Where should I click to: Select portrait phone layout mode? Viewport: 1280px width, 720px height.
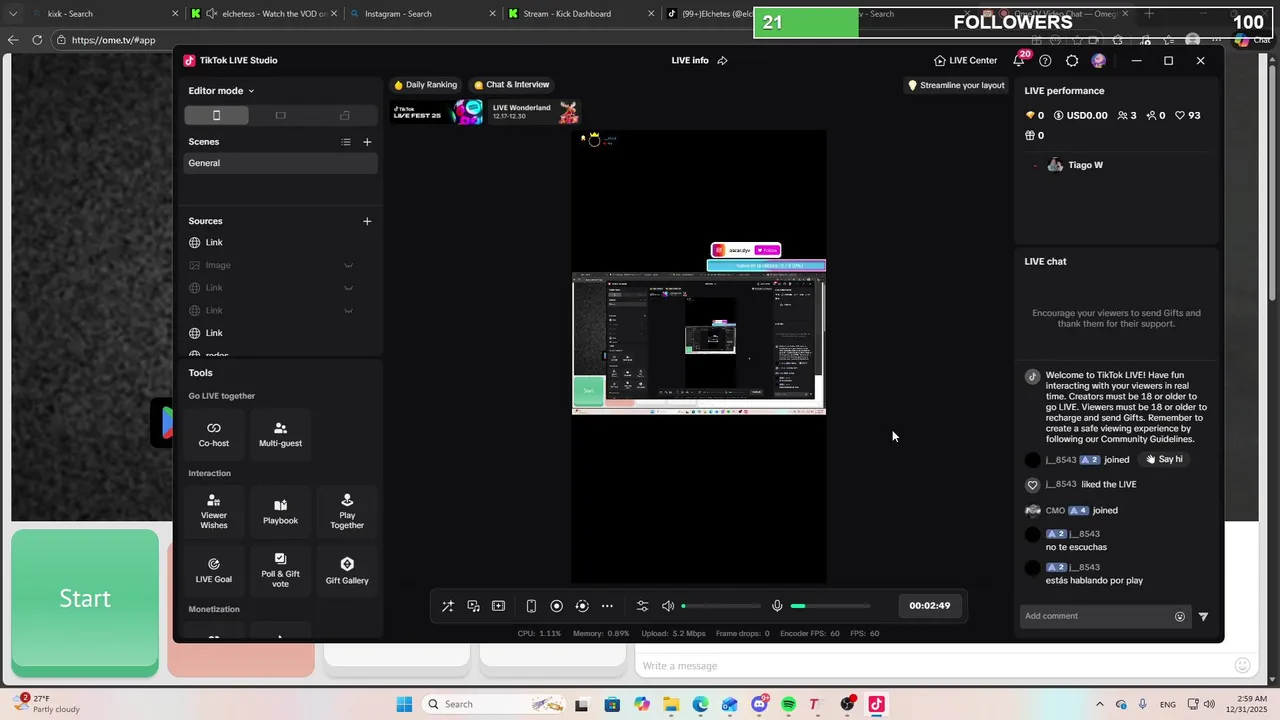point(216,115)
